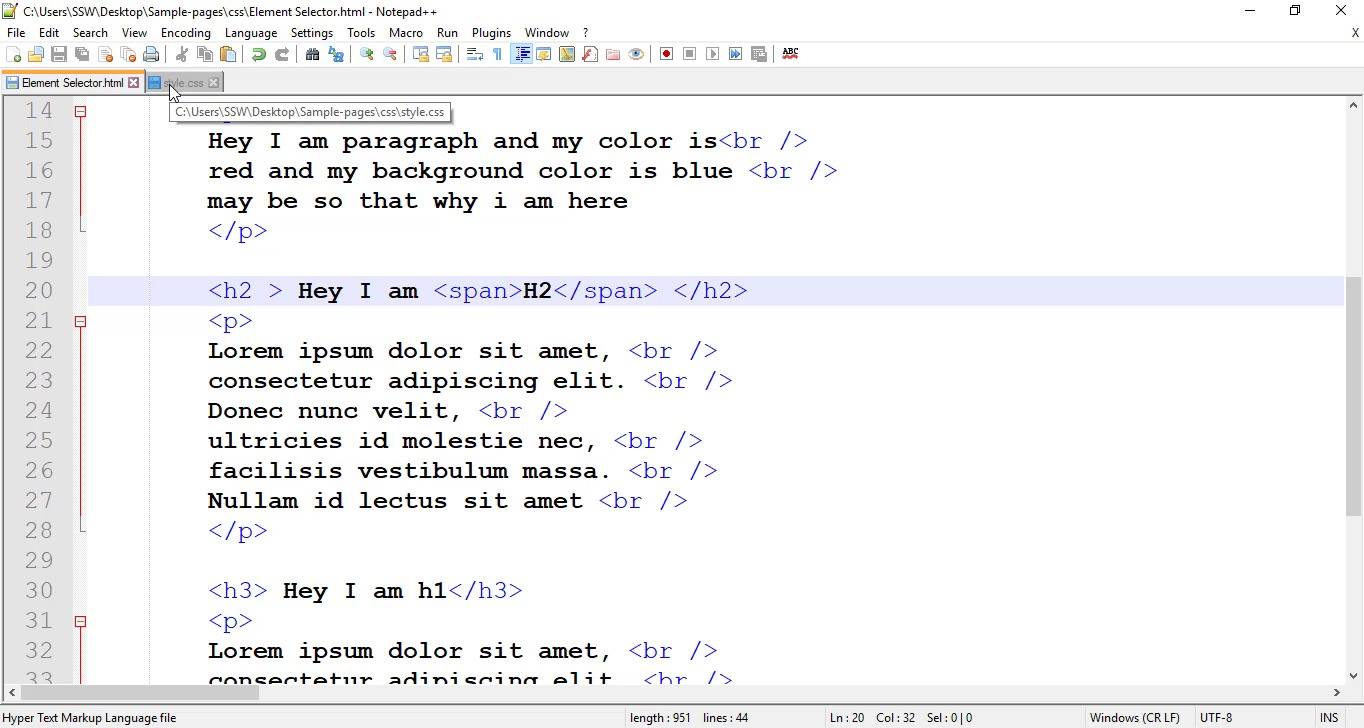The height and width of the screenshot is (728, 1364).
Task: Collapse the fold marker at line 21
Action: (81, 321)
